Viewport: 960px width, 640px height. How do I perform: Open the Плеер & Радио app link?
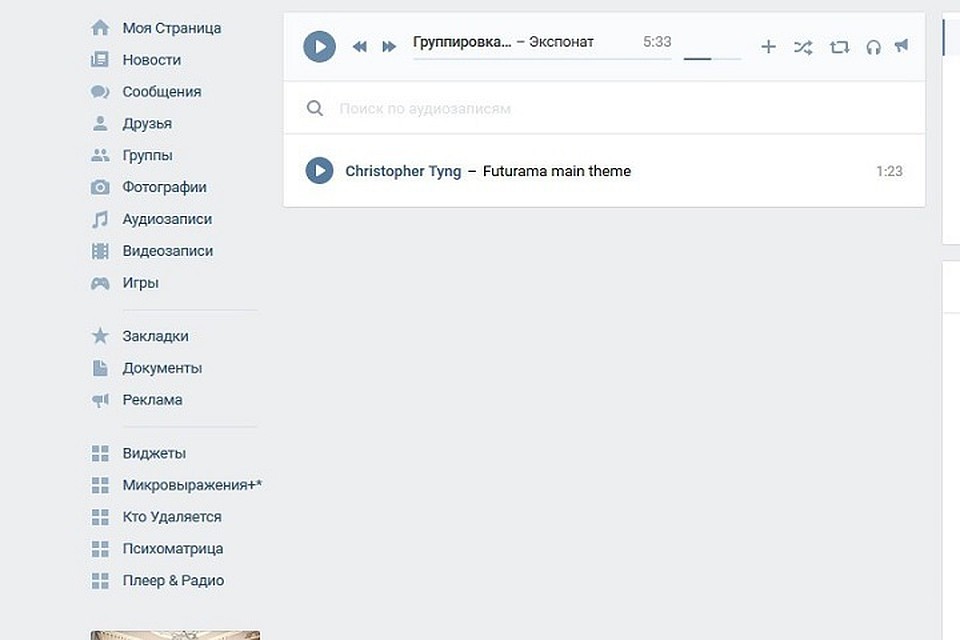(x=173, y=581)
